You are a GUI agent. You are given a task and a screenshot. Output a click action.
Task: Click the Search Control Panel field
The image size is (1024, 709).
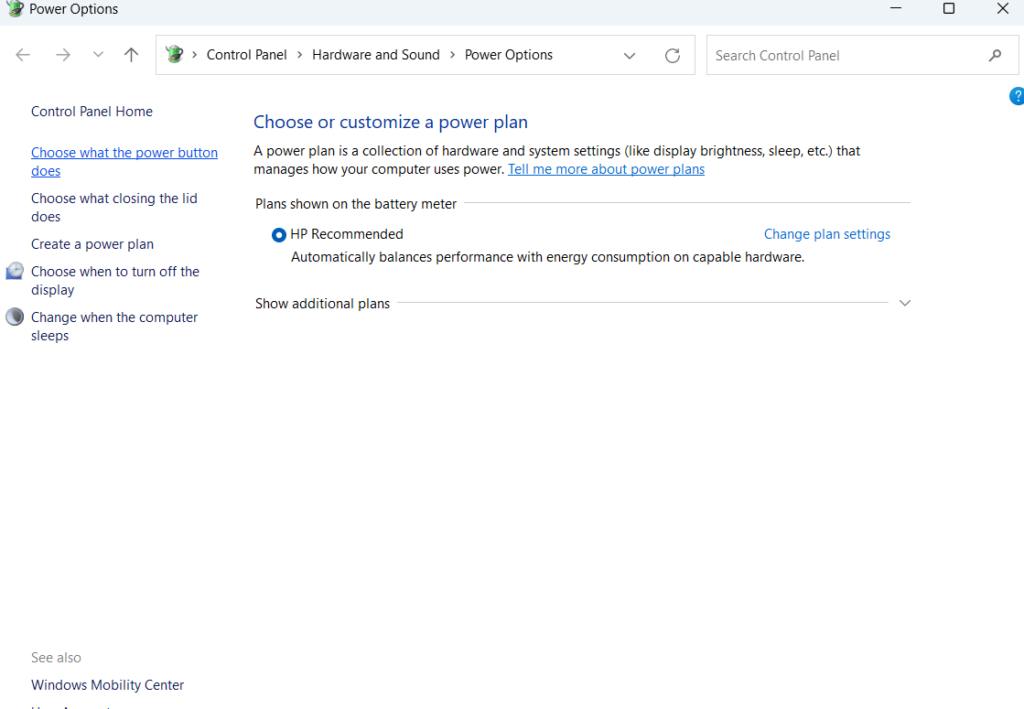pyautogui.click(x=862, y=55)
